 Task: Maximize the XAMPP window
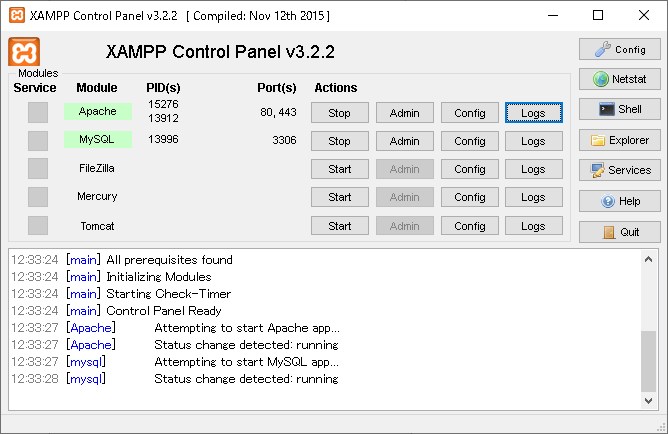598,15
